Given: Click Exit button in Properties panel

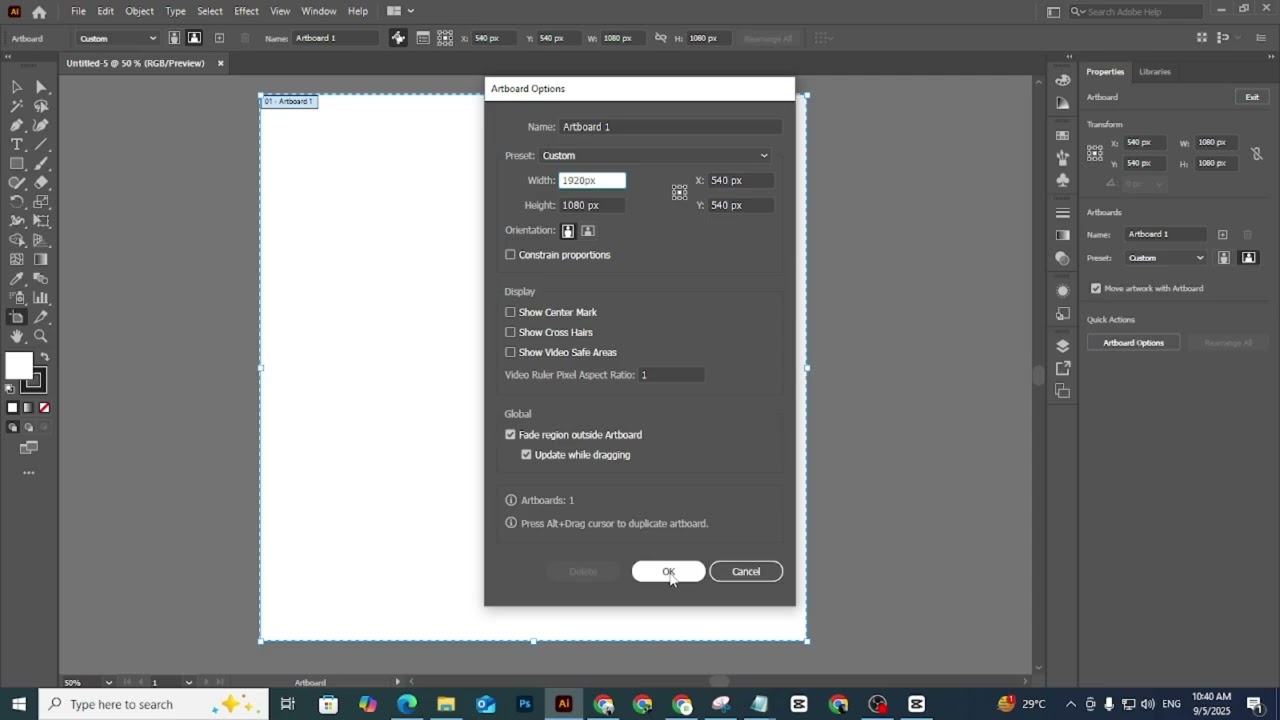Looking at the screenshot, I should tap(1252, 97).
